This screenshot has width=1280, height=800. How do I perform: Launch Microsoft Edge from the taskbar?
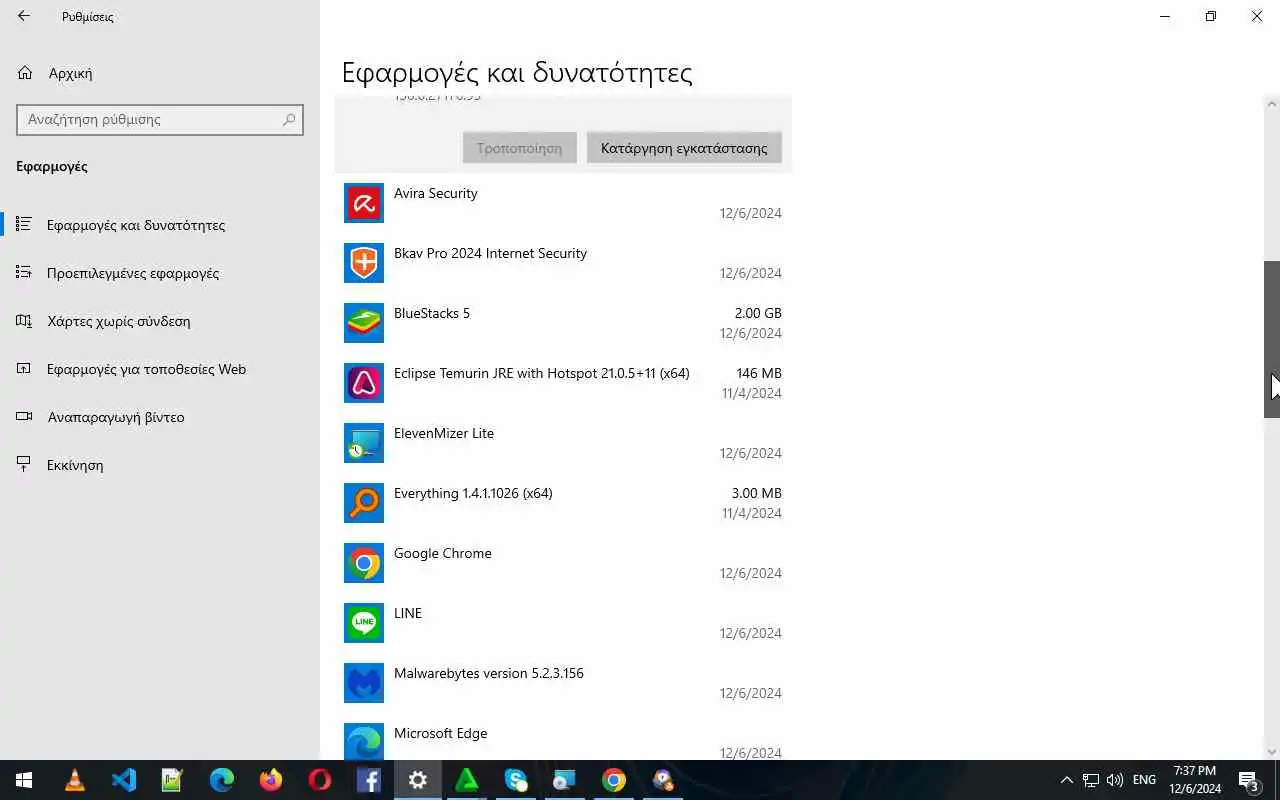(x=222, y=780)
